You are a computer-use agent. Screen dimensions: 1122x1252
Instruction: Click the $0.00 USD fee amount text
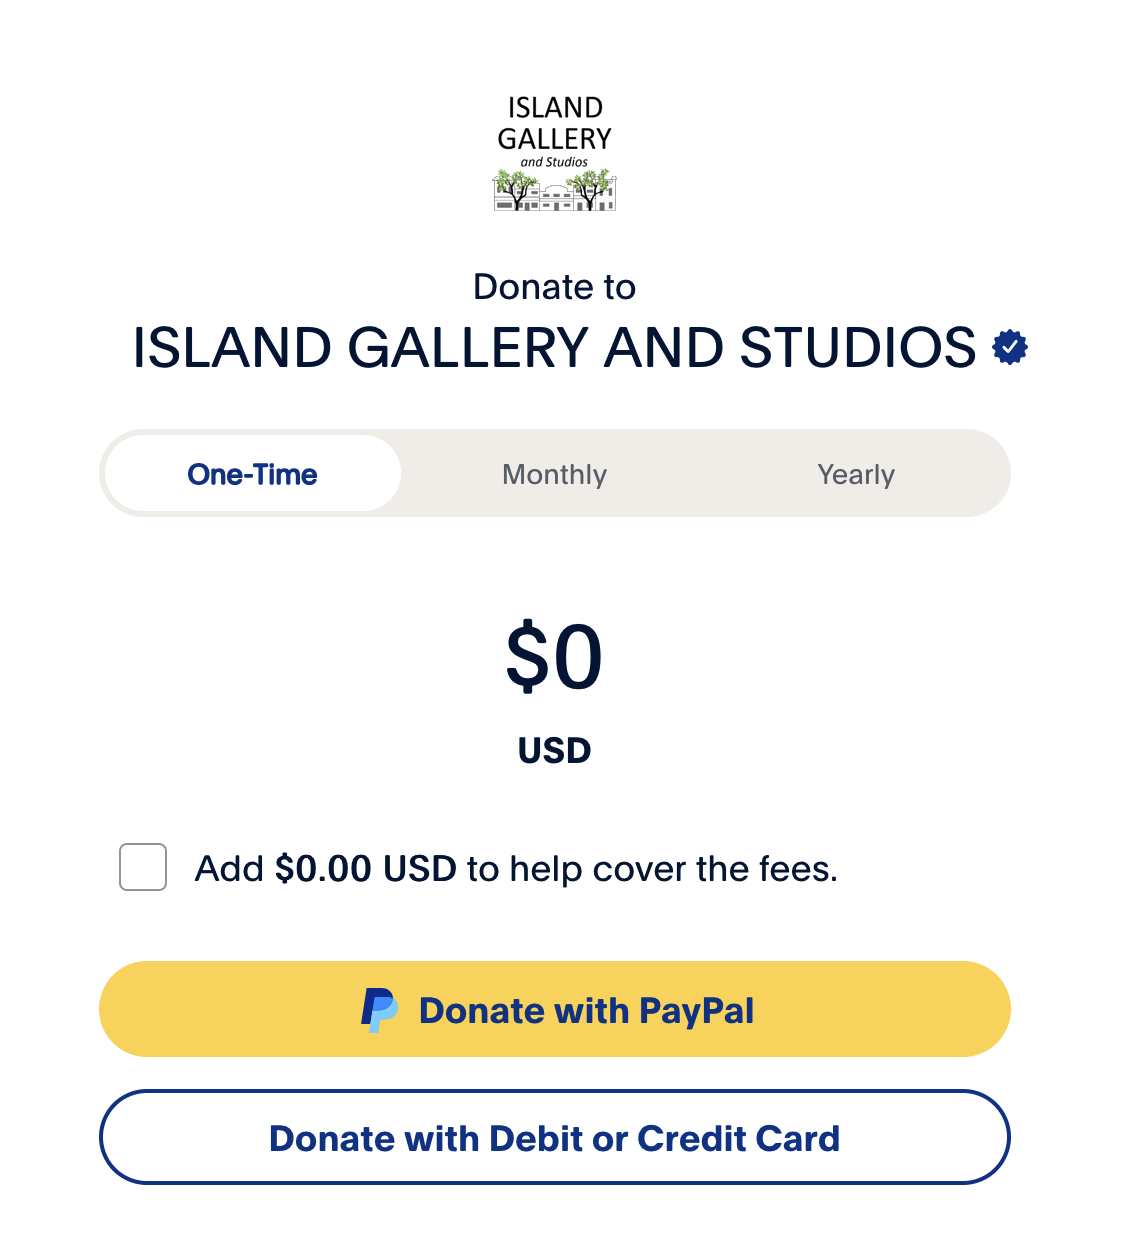point(365,868)
